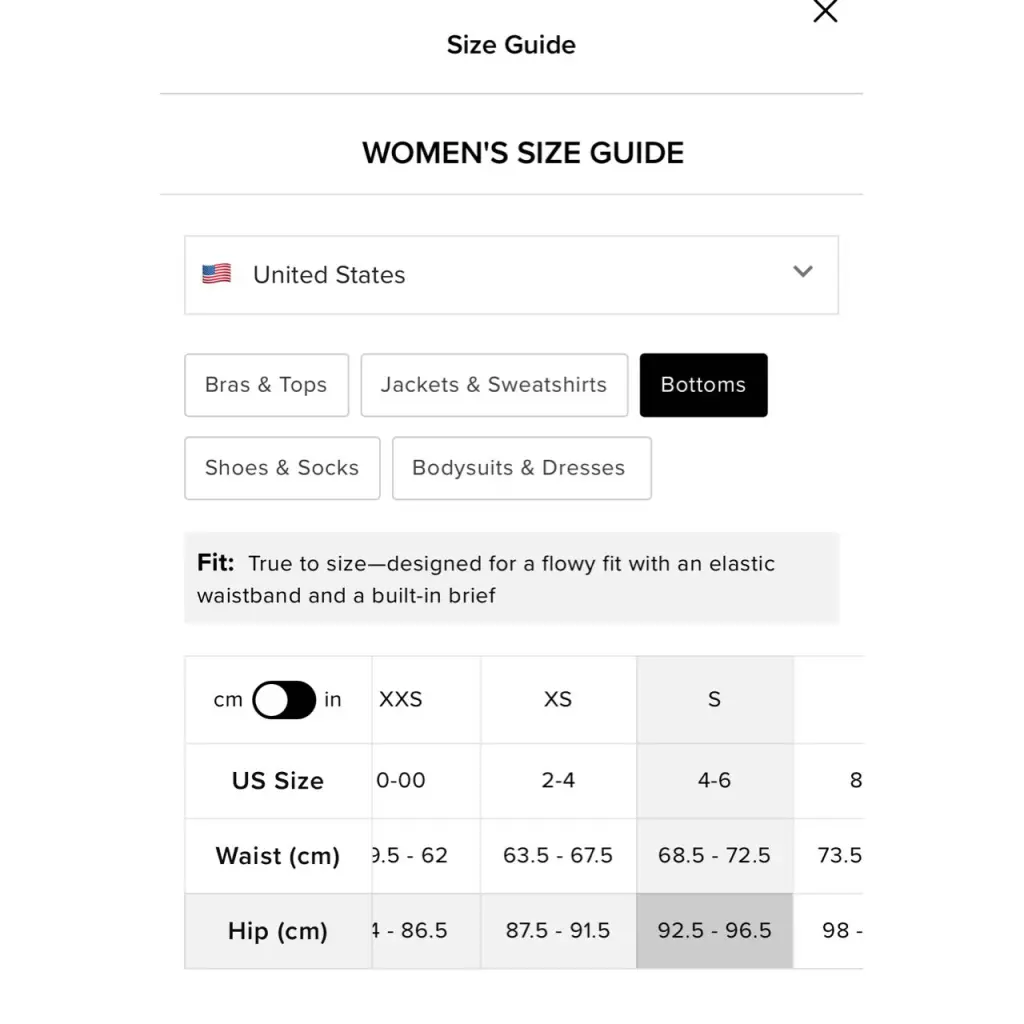Screen dimensions: 1024x1024
Task: Close the Size Guide dialog
Action: (x=825, y=11)
